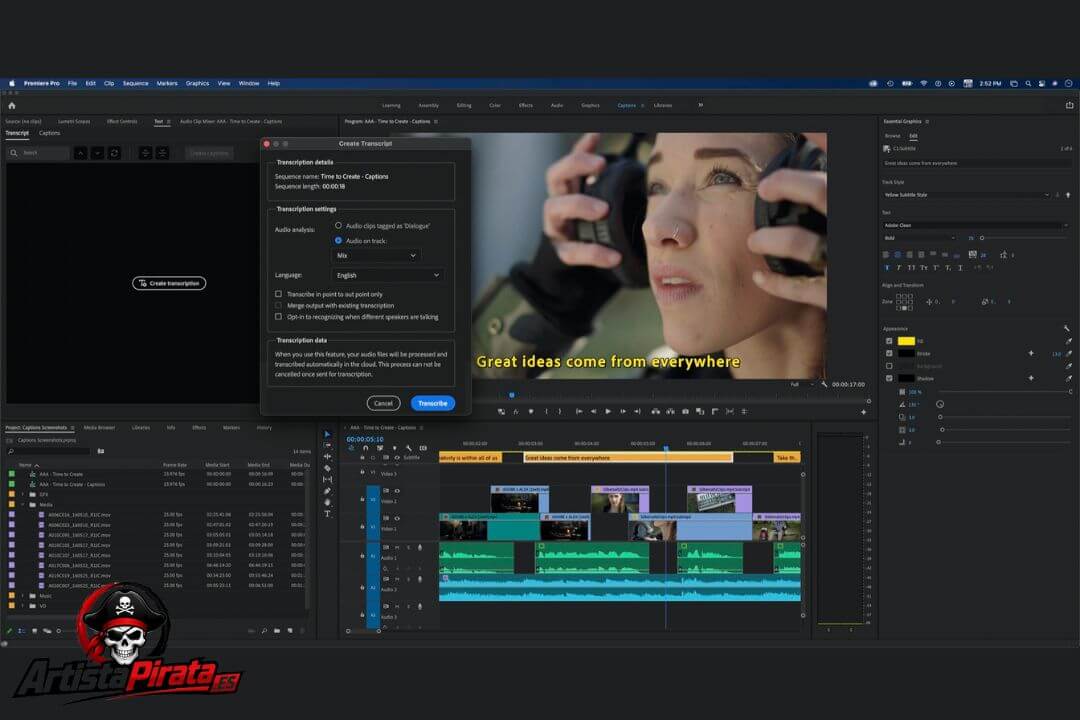Expand the VO bin in Project panel

(23, 606)
